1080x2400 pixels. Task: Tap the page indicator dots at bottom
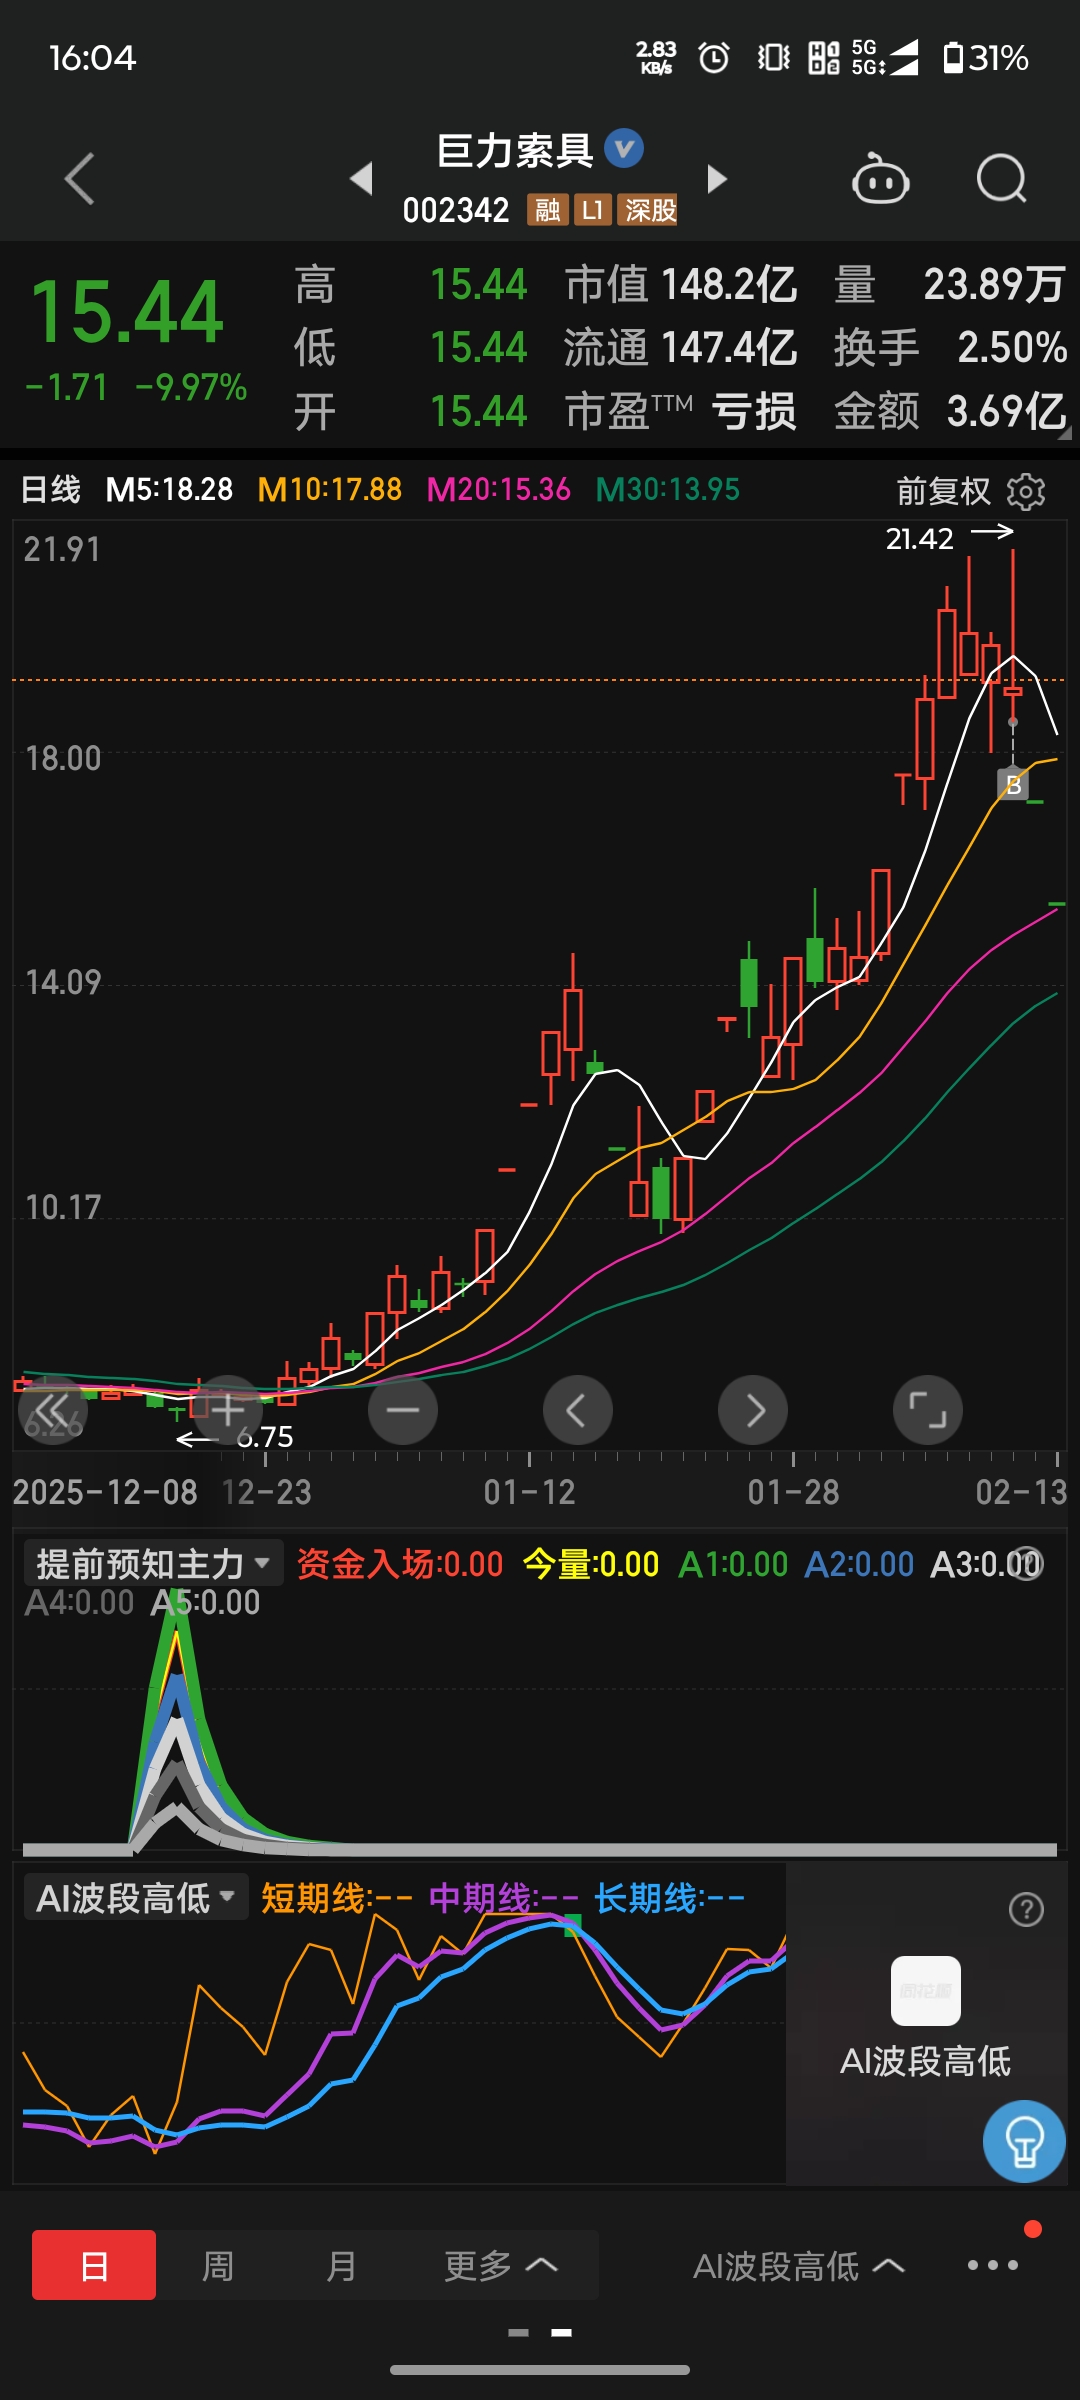[x=540, y=2333]
